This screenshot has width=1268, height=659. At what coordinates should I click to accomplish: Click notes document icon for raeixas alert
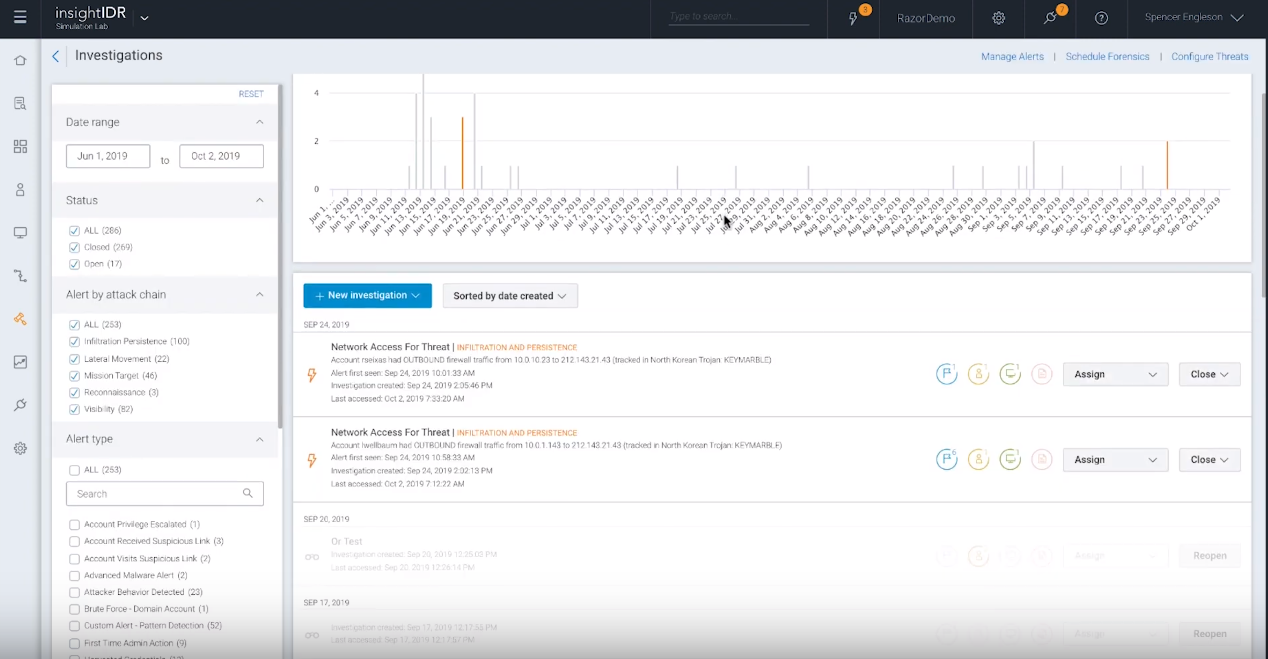(1042, 374)
